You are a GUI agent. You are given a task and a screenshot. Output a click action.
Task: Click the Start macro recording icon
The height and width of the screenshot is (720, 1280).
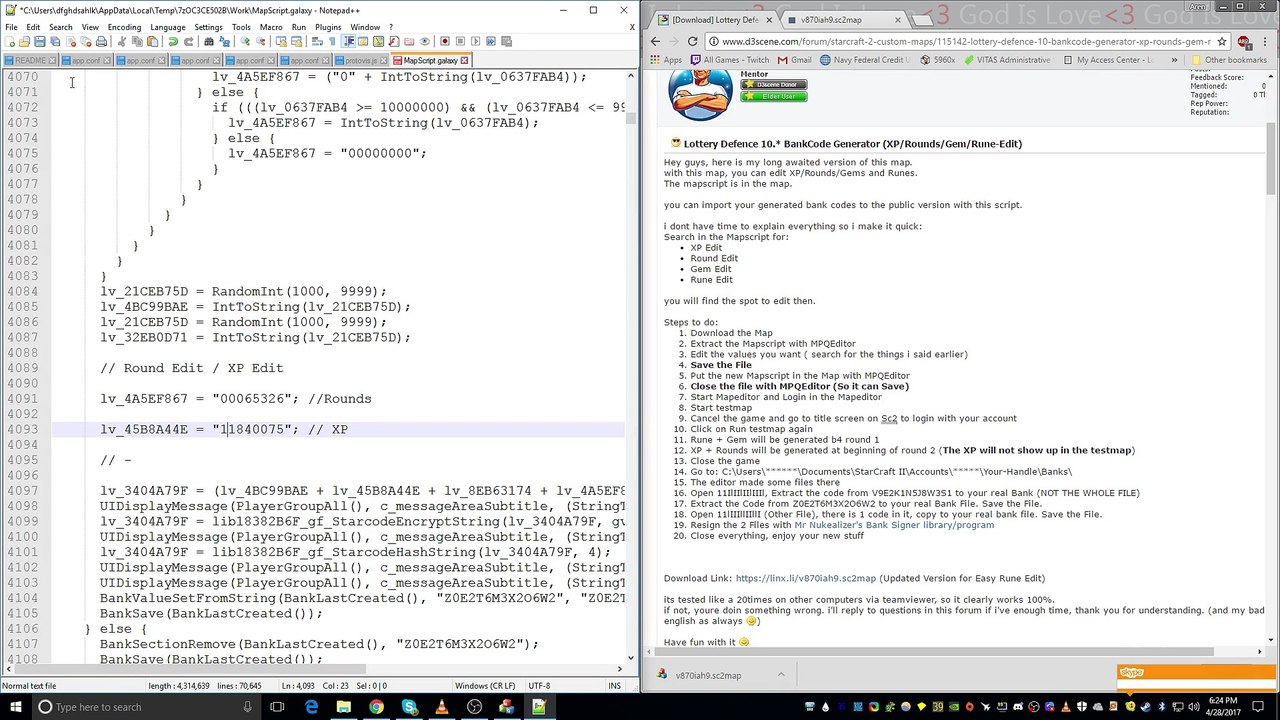click(x=444, y=41)
